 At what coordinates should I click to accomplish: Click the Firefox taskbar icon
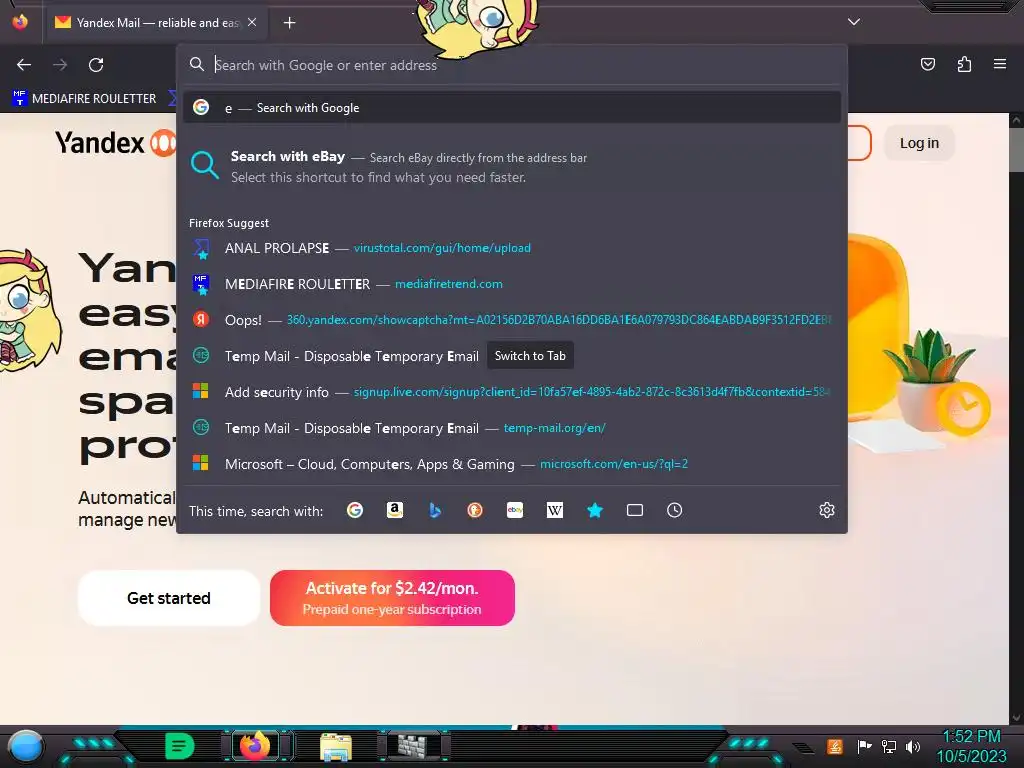tap(255, 746)
